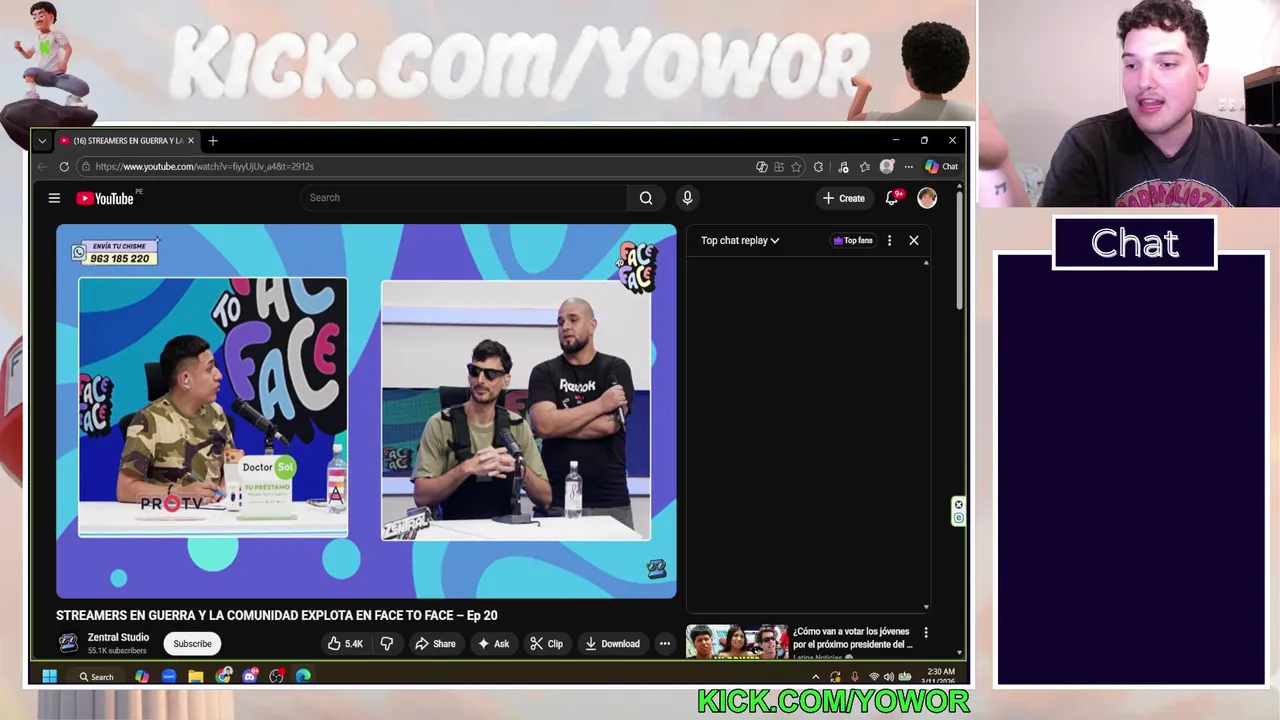Focus the YouTube Search input field
Image resolution: width=1280 pixels, height=720 pixels.
point(465,198)
